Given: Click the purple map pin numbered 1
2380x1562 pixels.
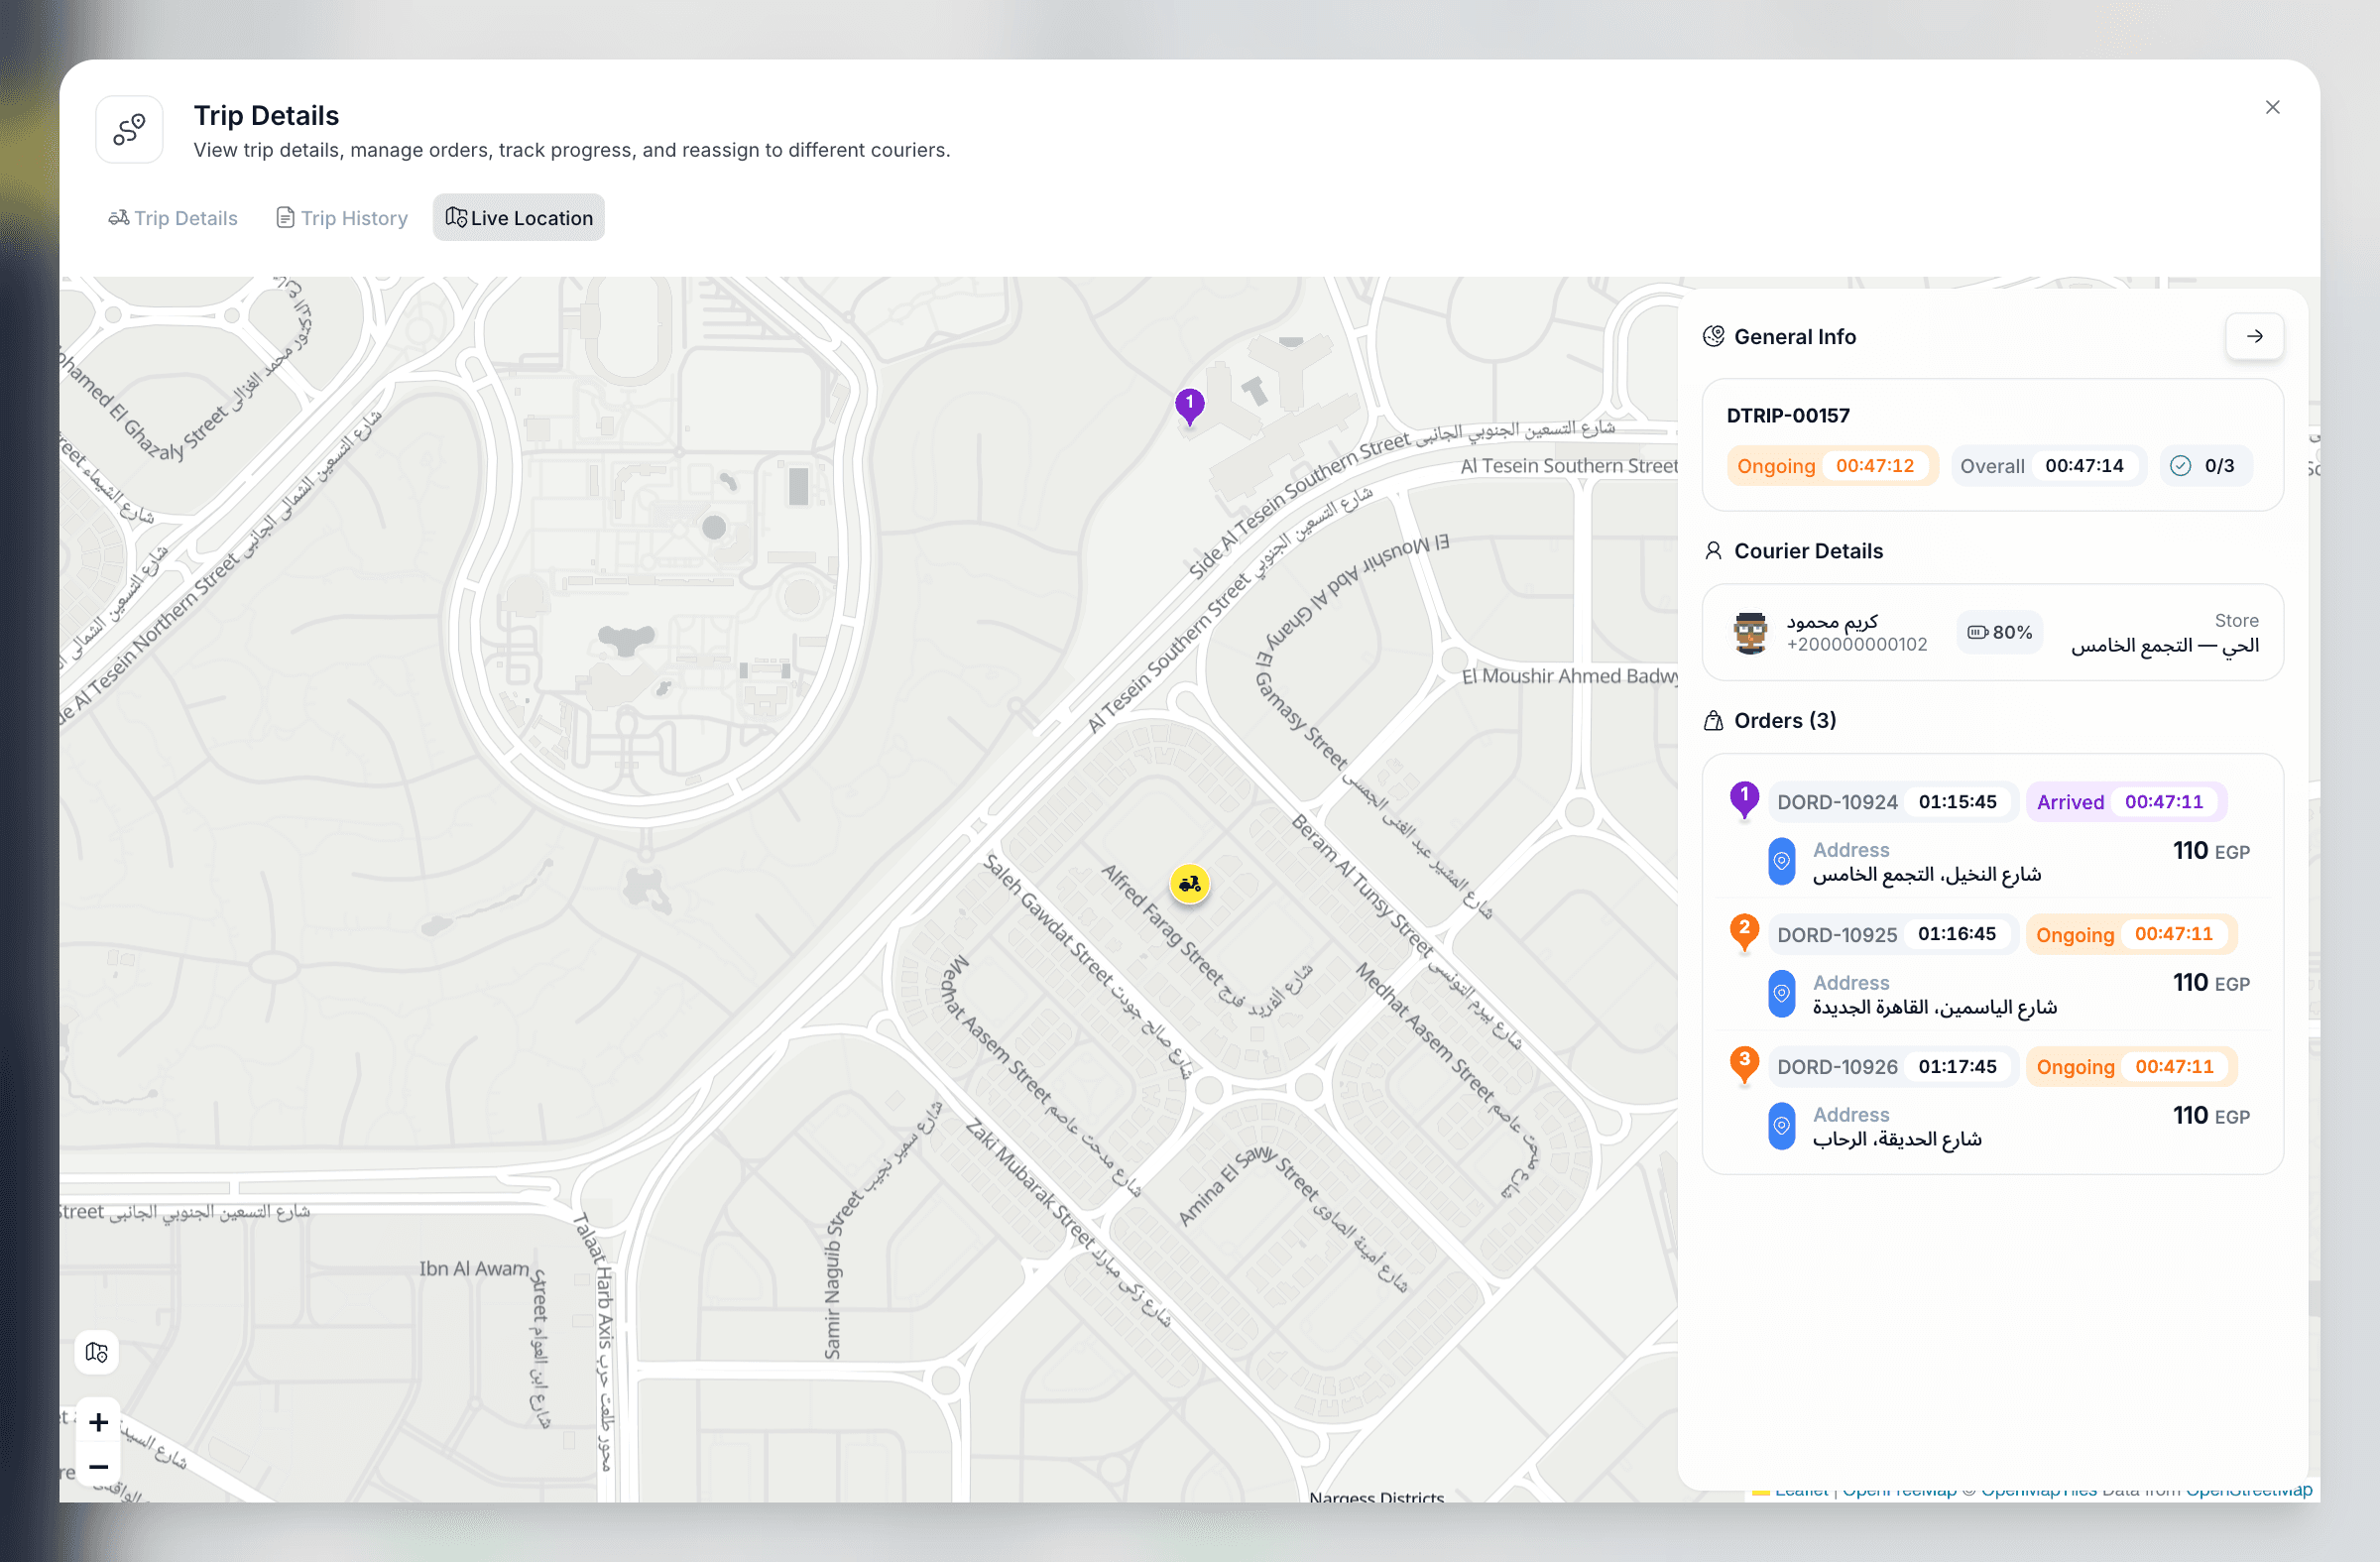Looking at the screenshot, I should tap(1189, 407).
